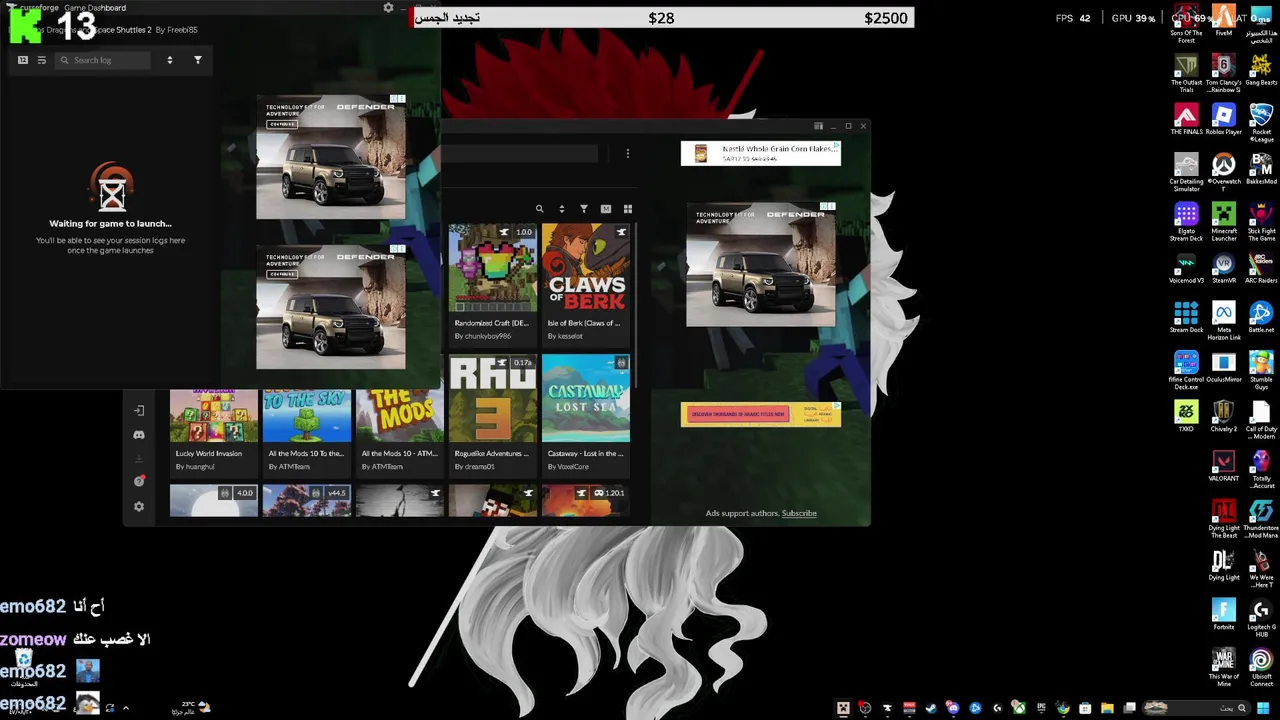Viewport: 1280px width, 720px height.
Task: Open All the Mods 10 To the Sky card
Action: point(306,432)
